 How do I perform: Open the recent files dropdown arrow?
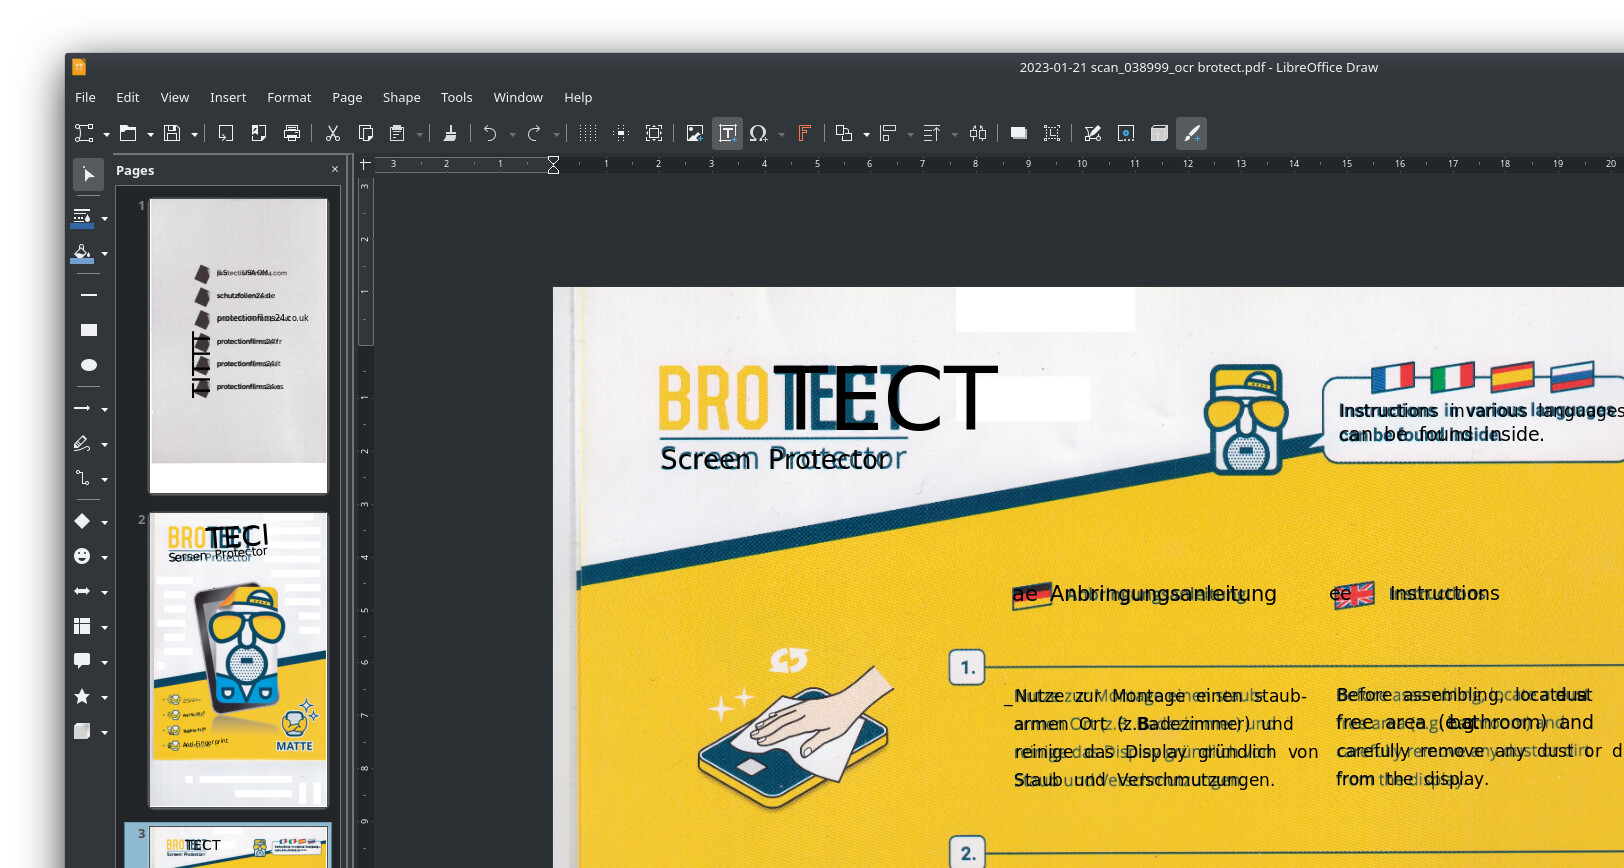coord(150,134)
